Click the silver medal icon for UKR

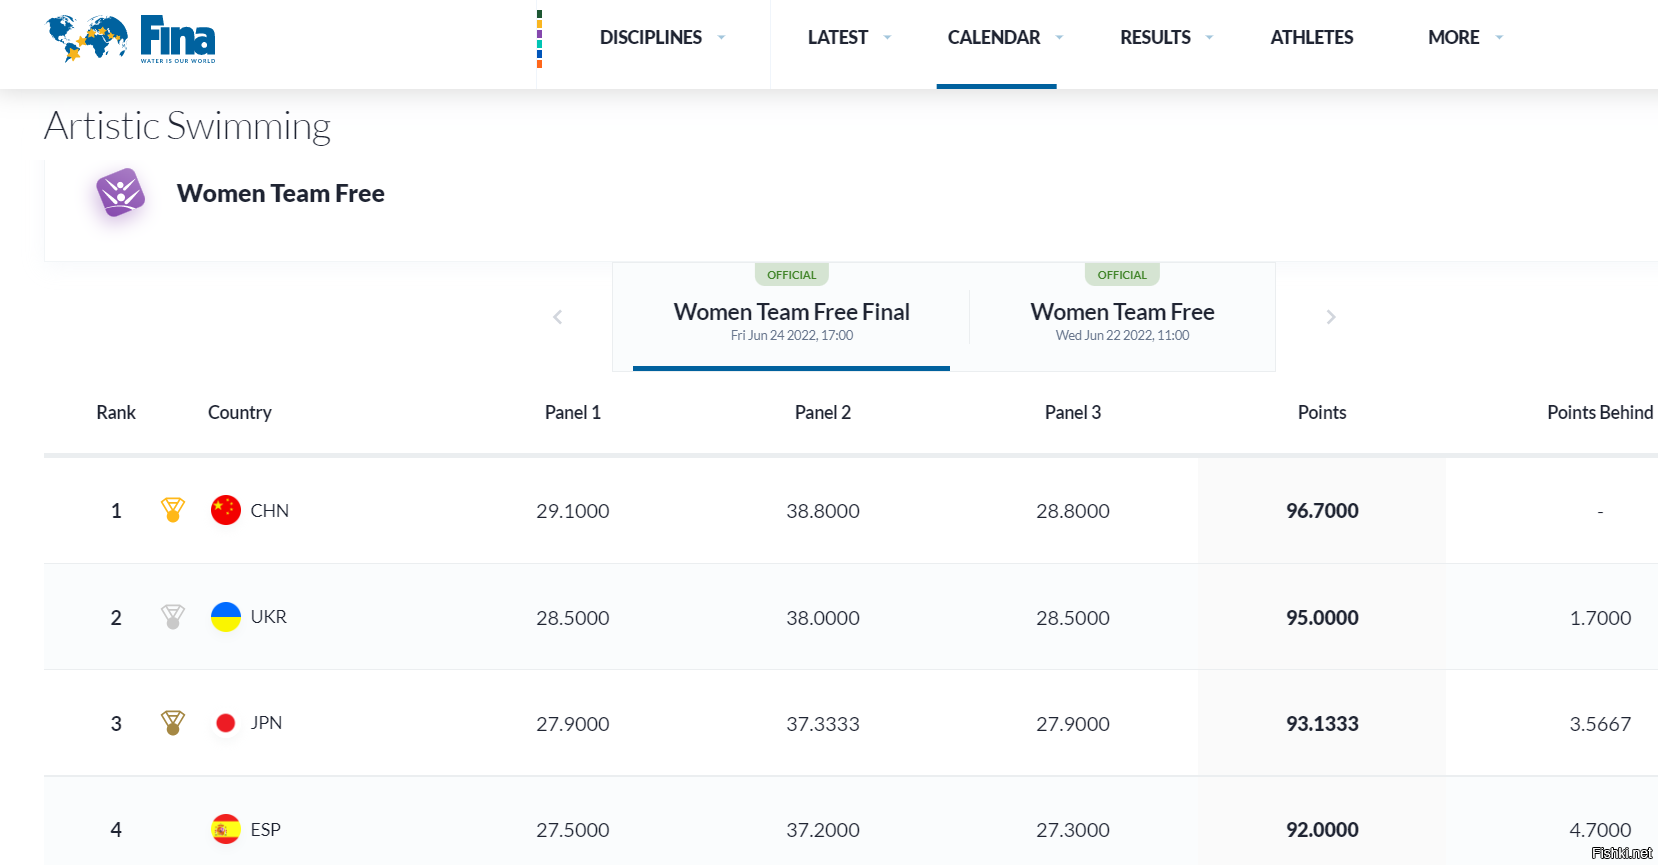(173, 617)
